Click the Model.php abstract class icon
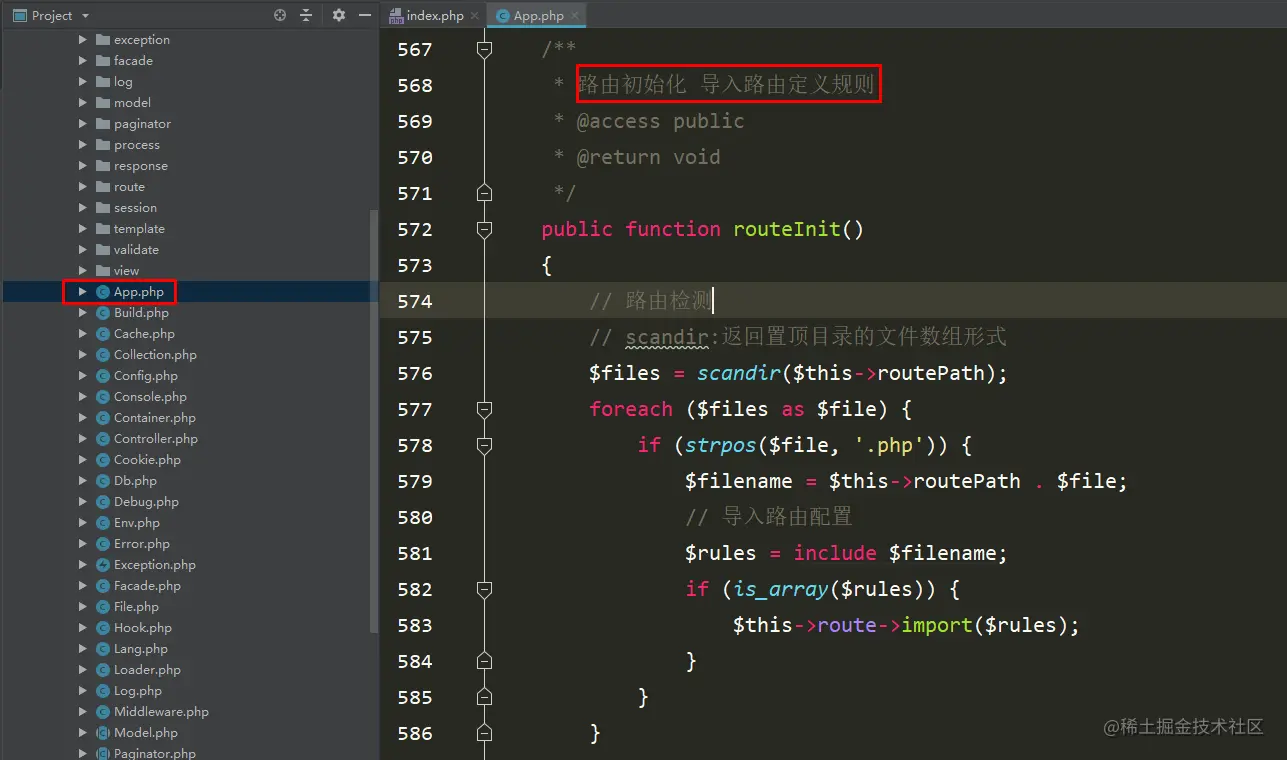 [103, 733]
